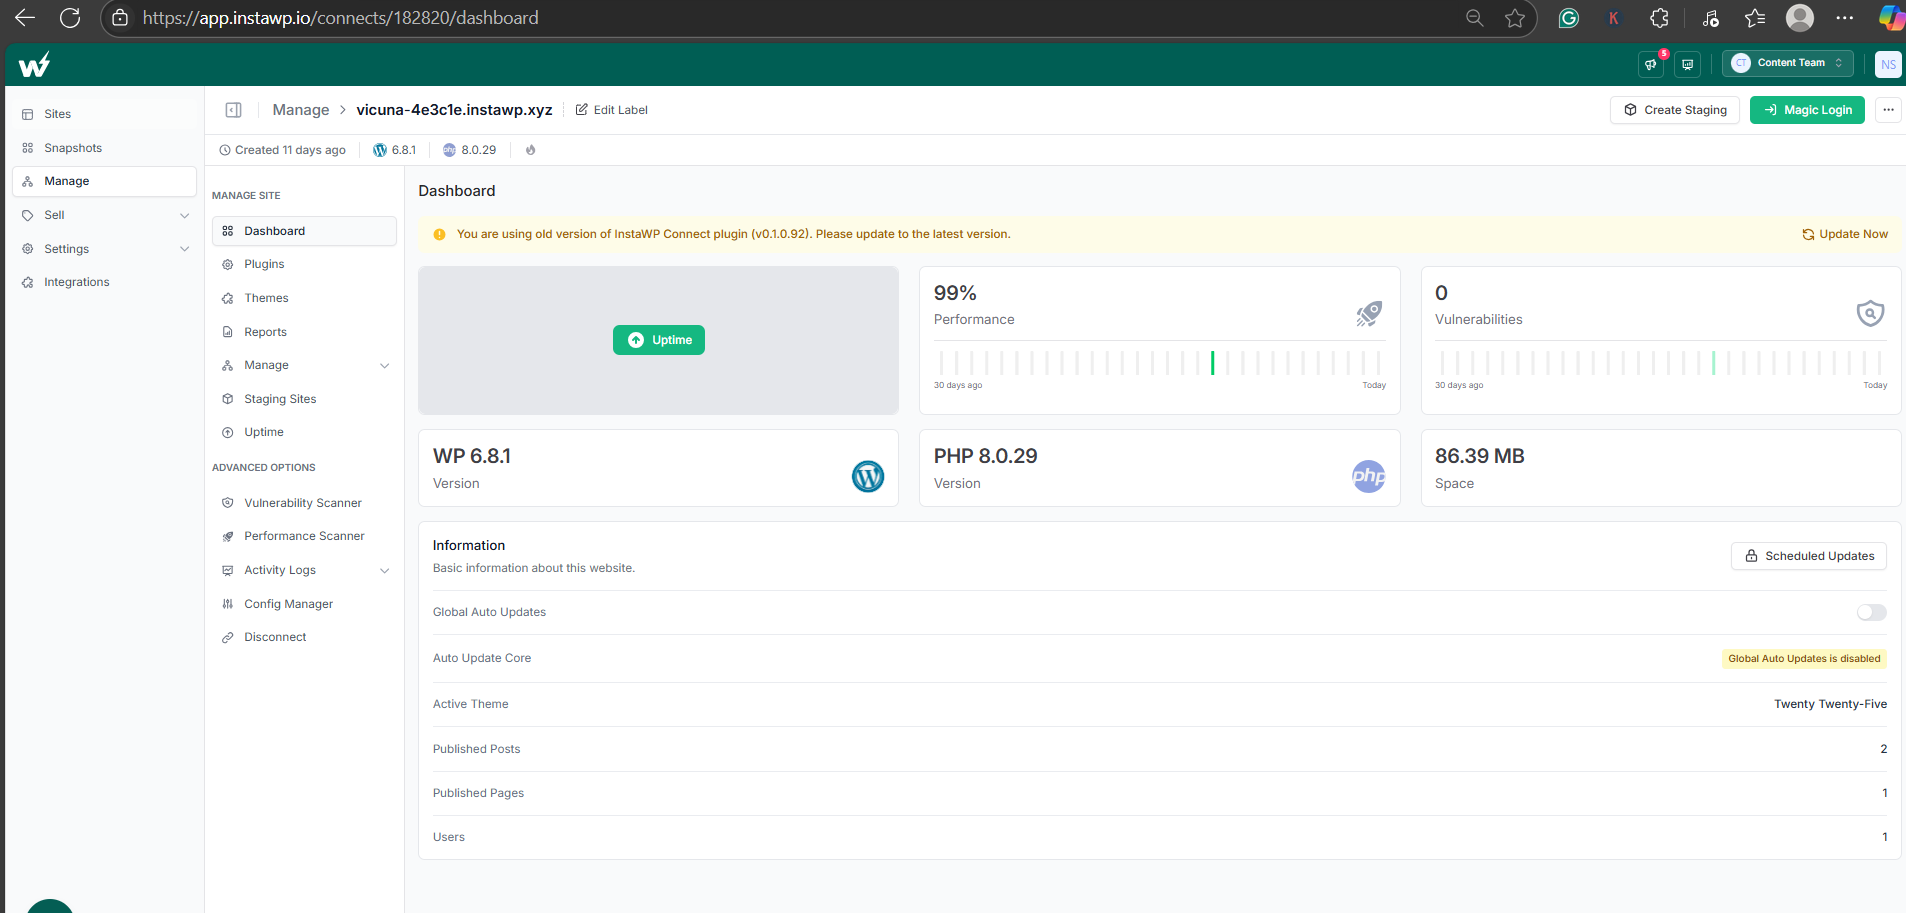Click the browser zoom magnifier icon
The width and height of the screenshot is (1906, 913).
pyautogui.click(x=1474, y=18)
